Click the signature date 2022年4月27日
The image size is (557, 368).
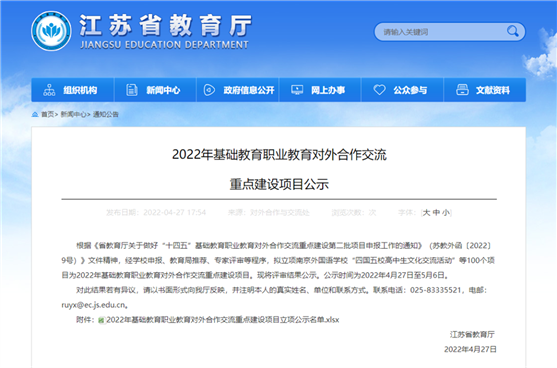[470, 349]
